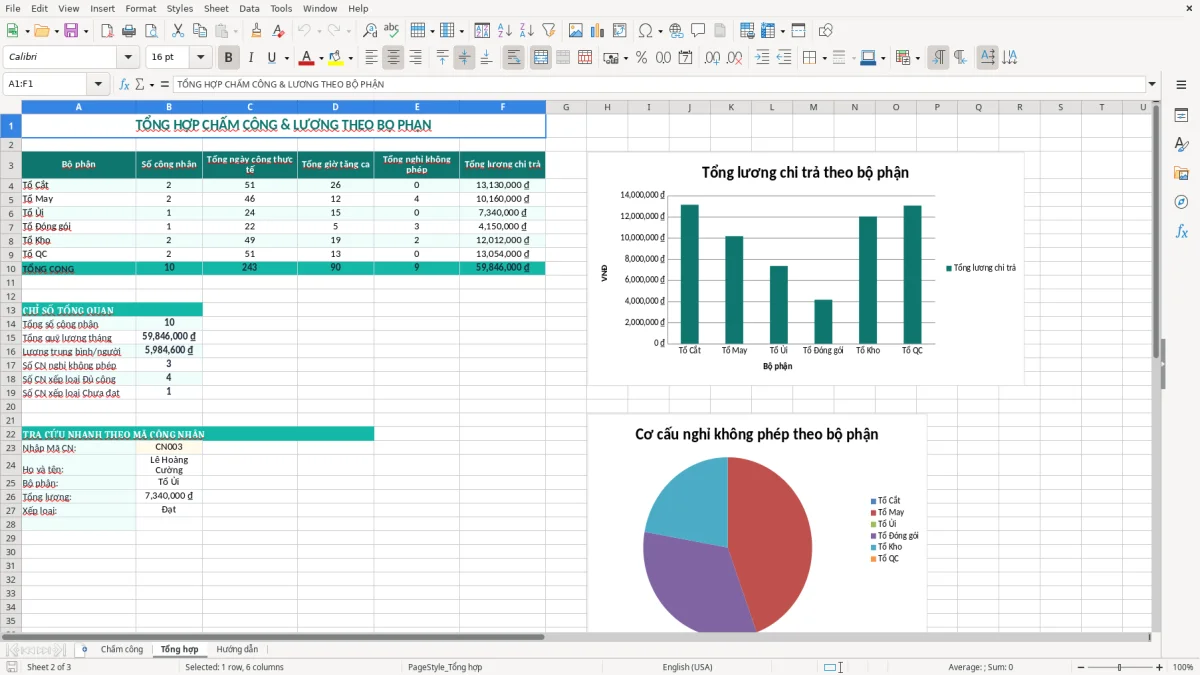The image size is (1200, 675).
Task: Toggle Merge and Center Cells
Action: 541,58
